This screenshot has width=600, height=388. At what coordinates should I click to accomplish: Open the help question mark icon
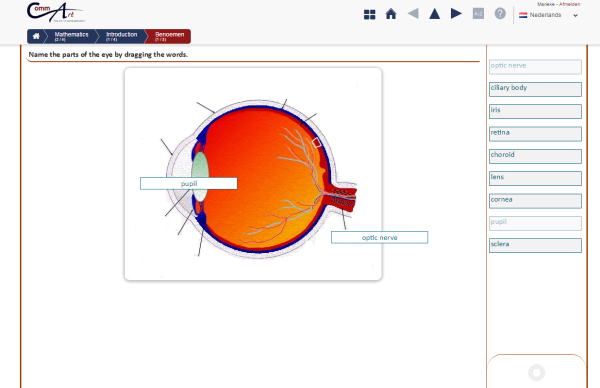click(500, 13)
